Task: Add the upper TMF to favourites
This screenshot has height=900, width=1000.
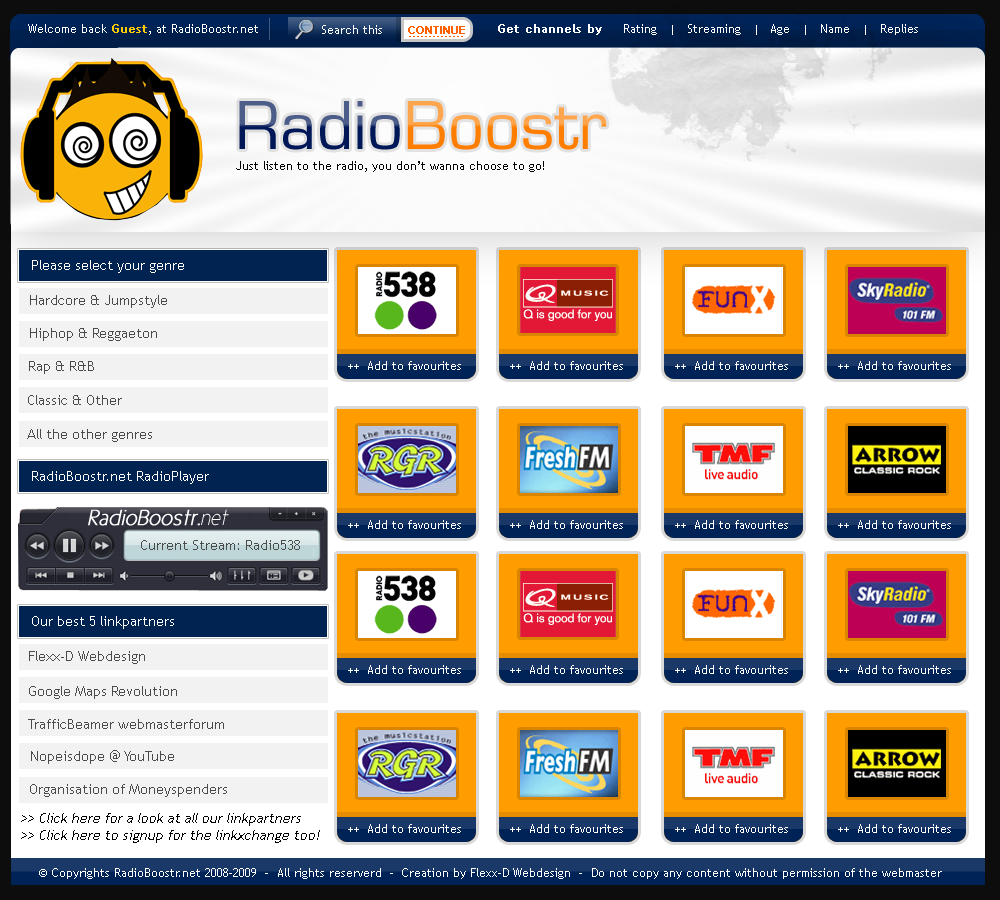Action: click(x=733, y=525)
